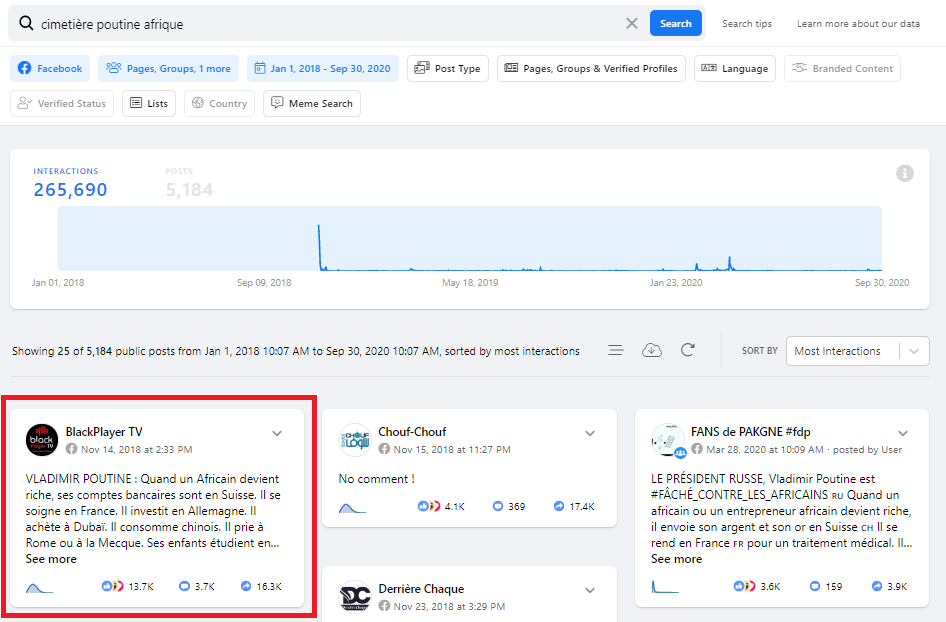Click the Nov 15, 2018 at 11:27 PM timestamp
946x622 pixels.
click(x=452, y=449)
